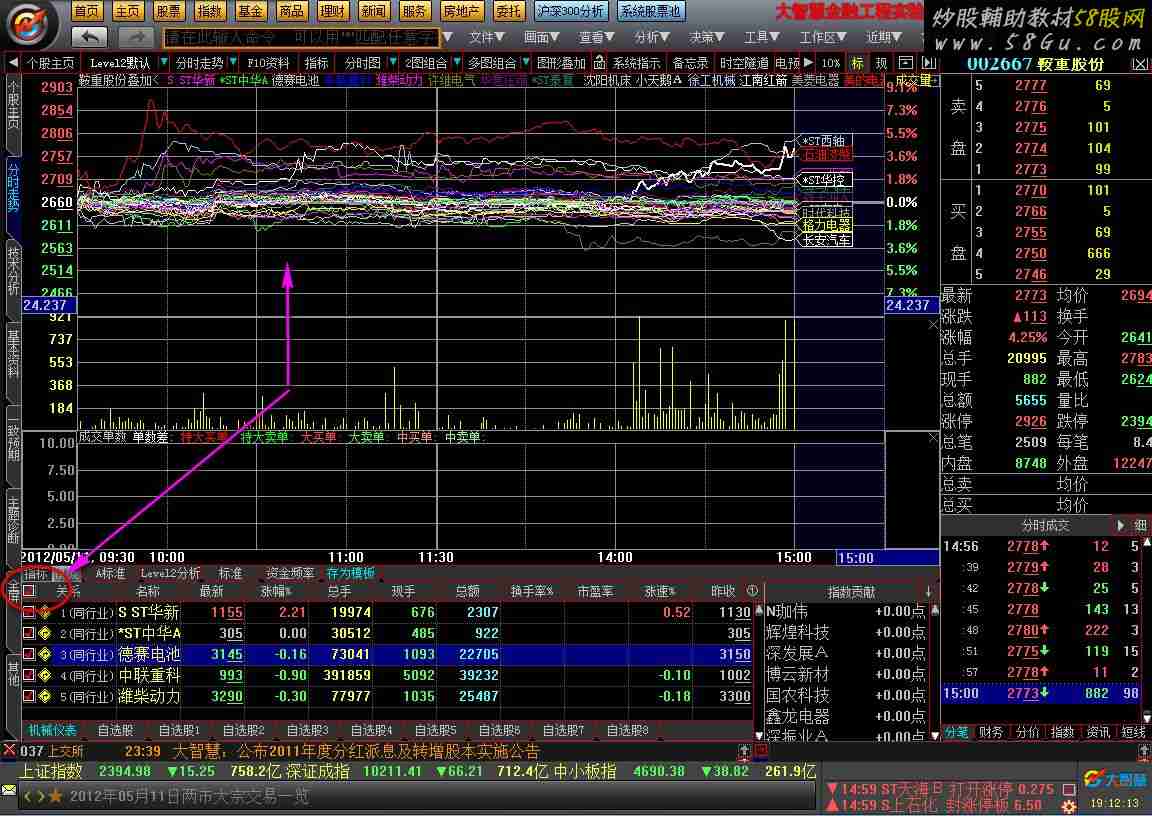Viewport: 1152px width, 816px height.
Task: Click the yellow diamond icon for *ST中华A
Action: tap(45, 633)
